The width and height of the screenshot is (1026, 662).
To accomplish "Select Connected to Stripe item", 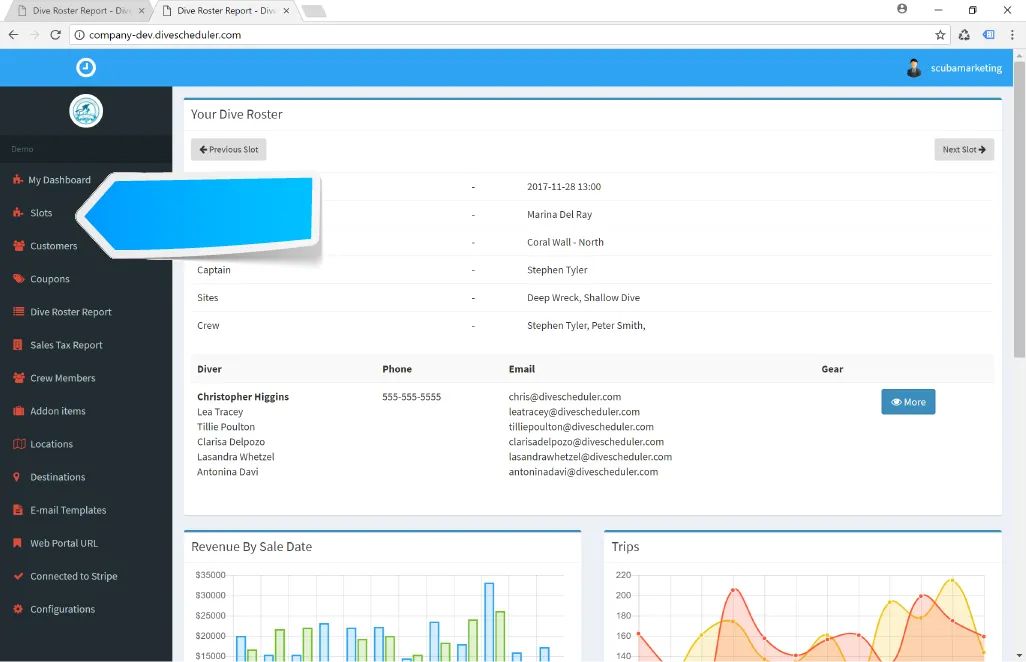I will click(74, 576).
